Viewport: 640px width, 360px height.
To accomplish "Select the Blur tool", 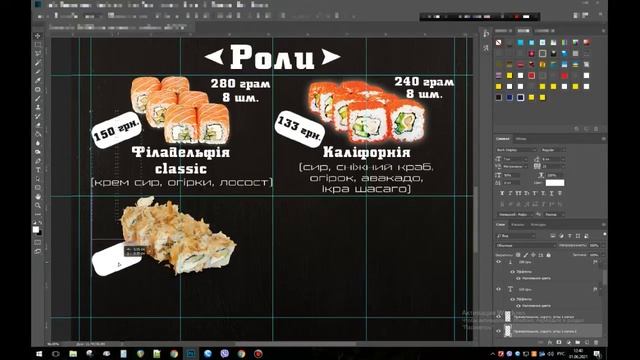I will (x=38, y=143).
